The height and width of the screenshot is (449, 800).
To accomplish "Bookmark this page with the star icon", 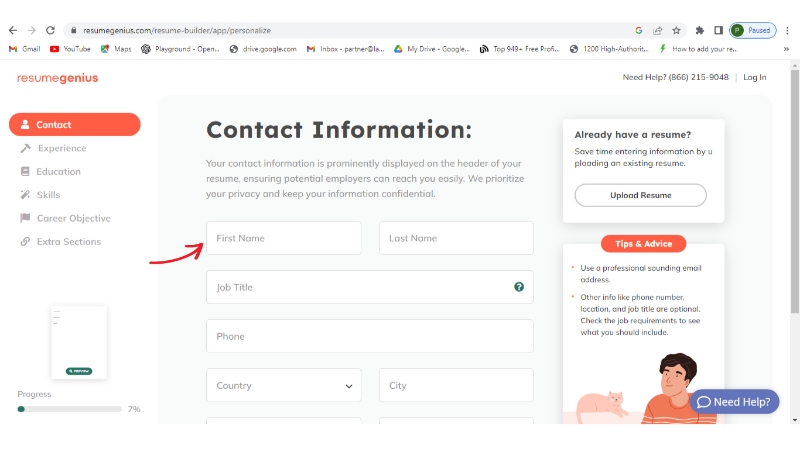I will tap(676, 30).
